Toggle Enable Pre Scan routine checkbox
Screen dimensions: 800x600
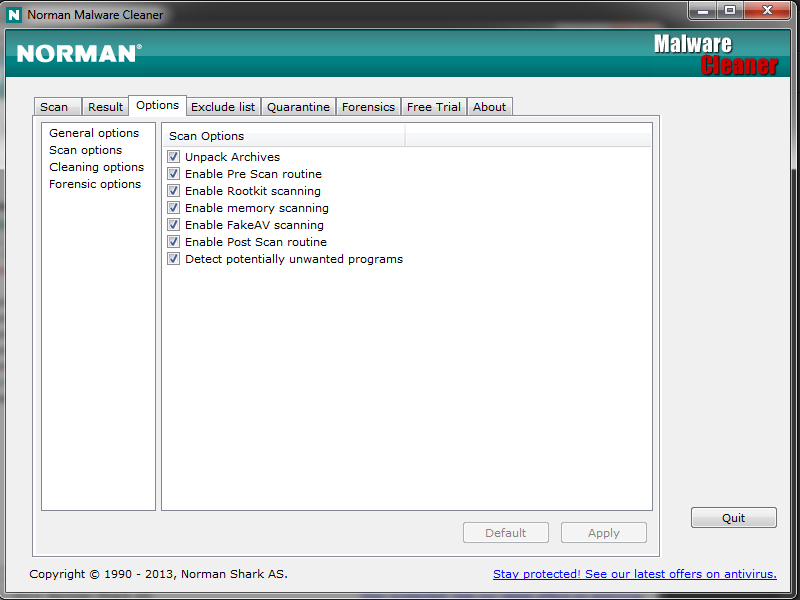coord(174,174)
